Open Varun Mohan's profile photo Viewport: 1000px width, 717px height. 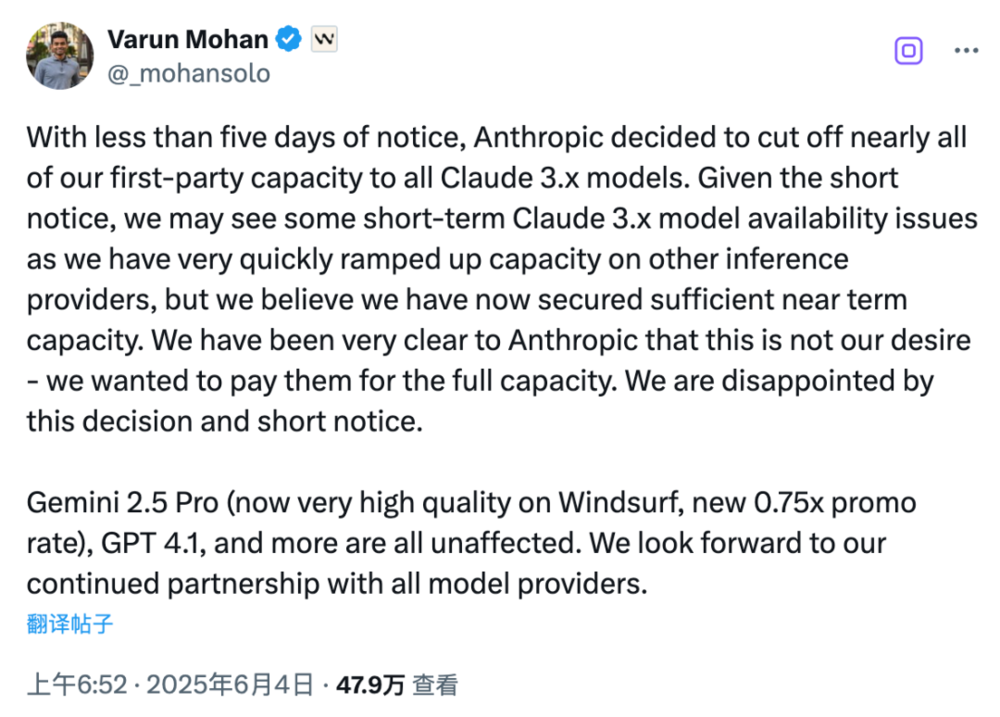(60, 56)
